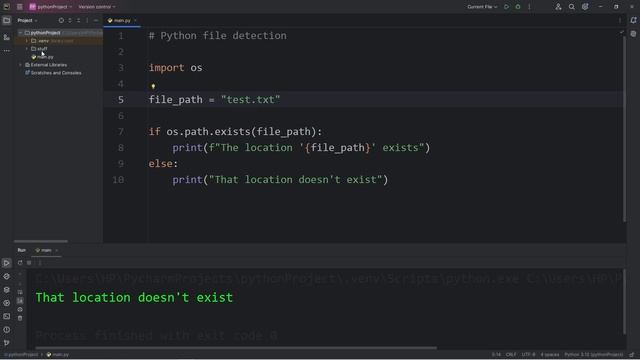Open the Project view selector dropdown

click(27, 20)
